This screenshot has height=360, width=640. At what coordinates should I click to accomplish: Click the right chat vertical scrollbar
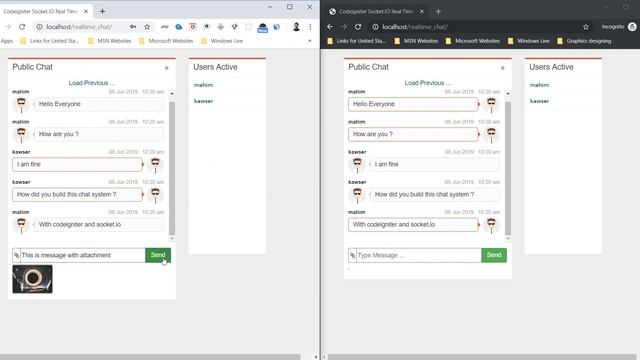[508, 168]
